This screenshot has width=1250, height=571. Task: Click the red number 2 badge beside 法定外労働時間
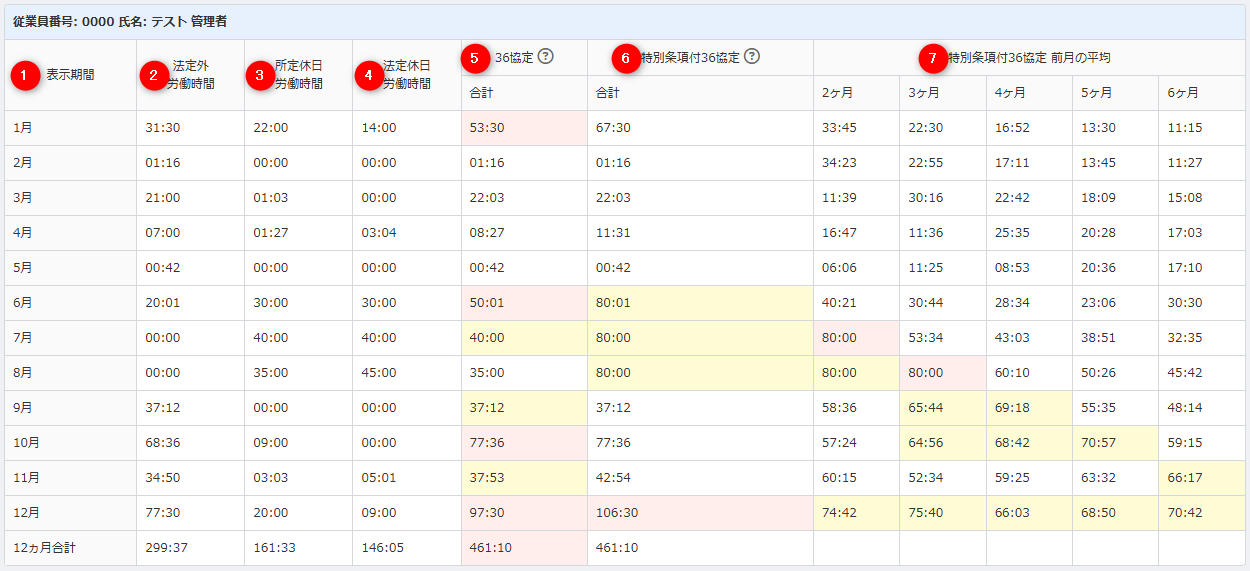pos(153,75)
